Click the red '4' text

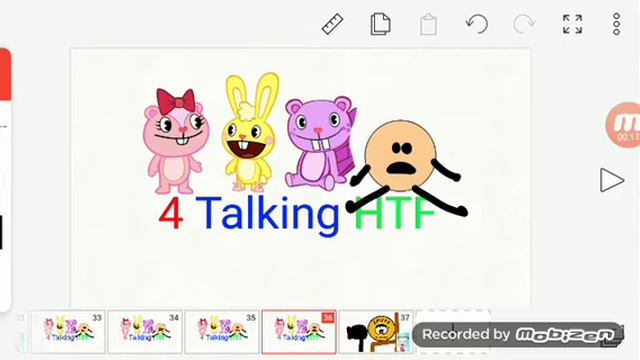[x=171, y=213]
